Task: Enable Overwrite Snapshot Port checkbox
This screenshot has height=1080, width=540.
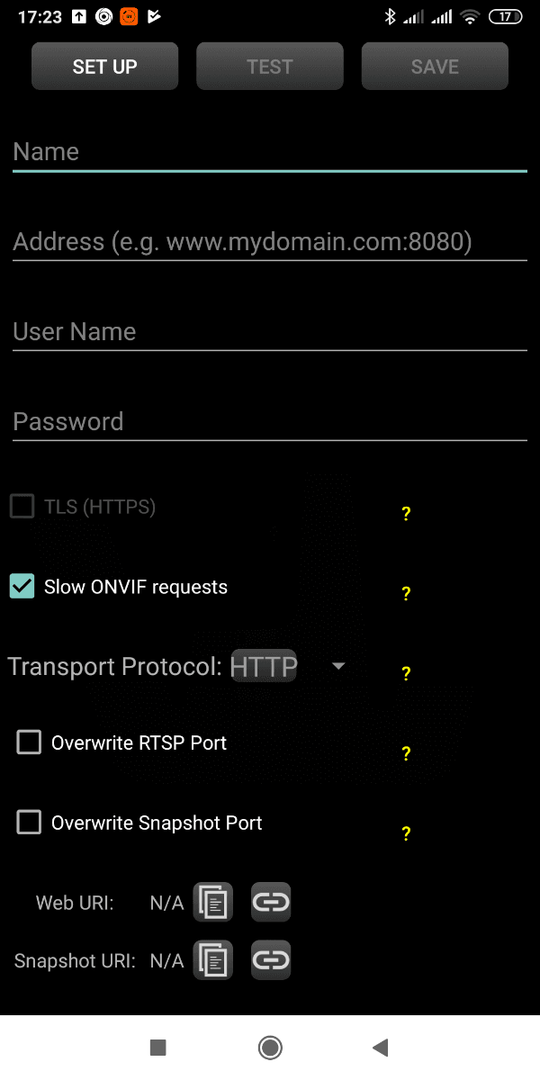Action: click(x=29, y=822)
